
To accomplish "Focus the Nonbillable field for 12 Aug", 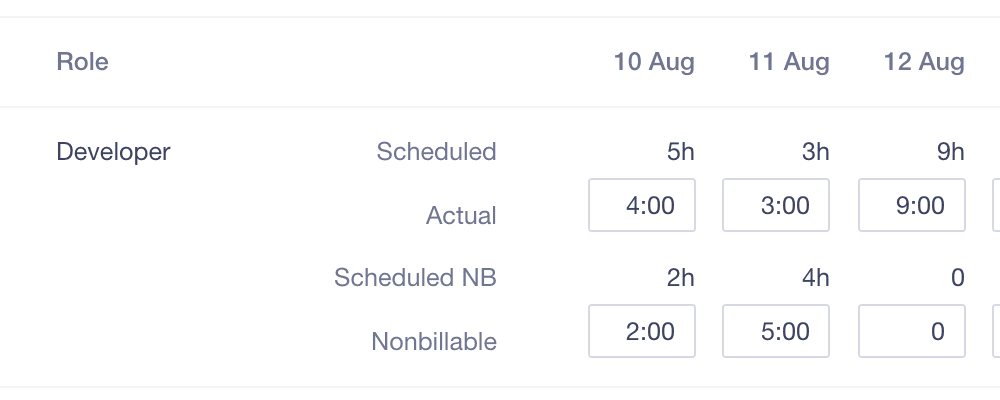I will pos(912,331).
